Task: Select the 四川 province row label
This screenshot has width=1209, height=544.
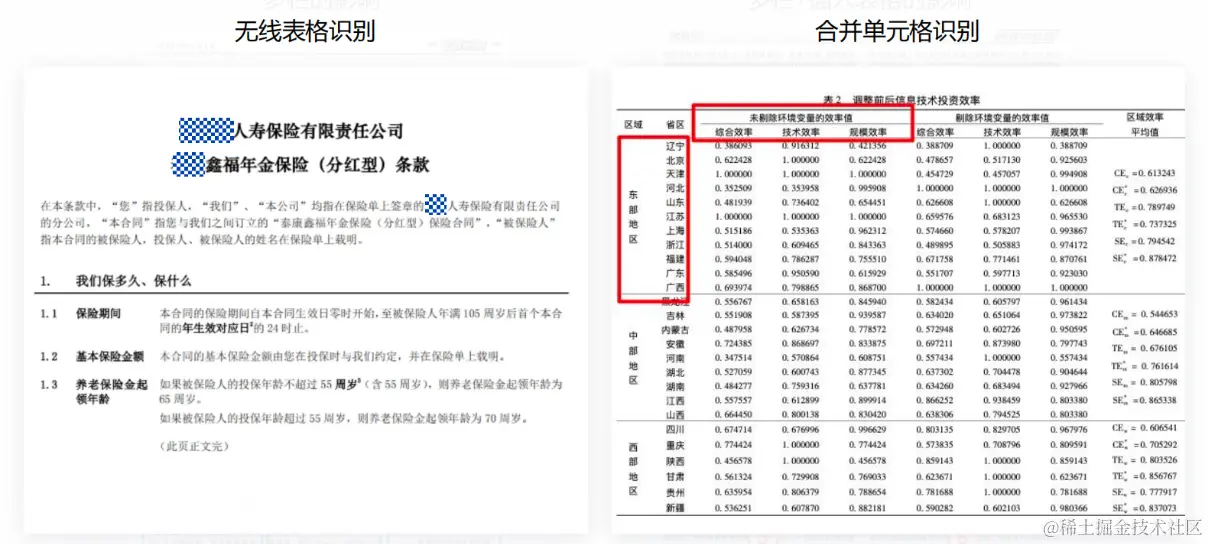Action: coord(675,430)
